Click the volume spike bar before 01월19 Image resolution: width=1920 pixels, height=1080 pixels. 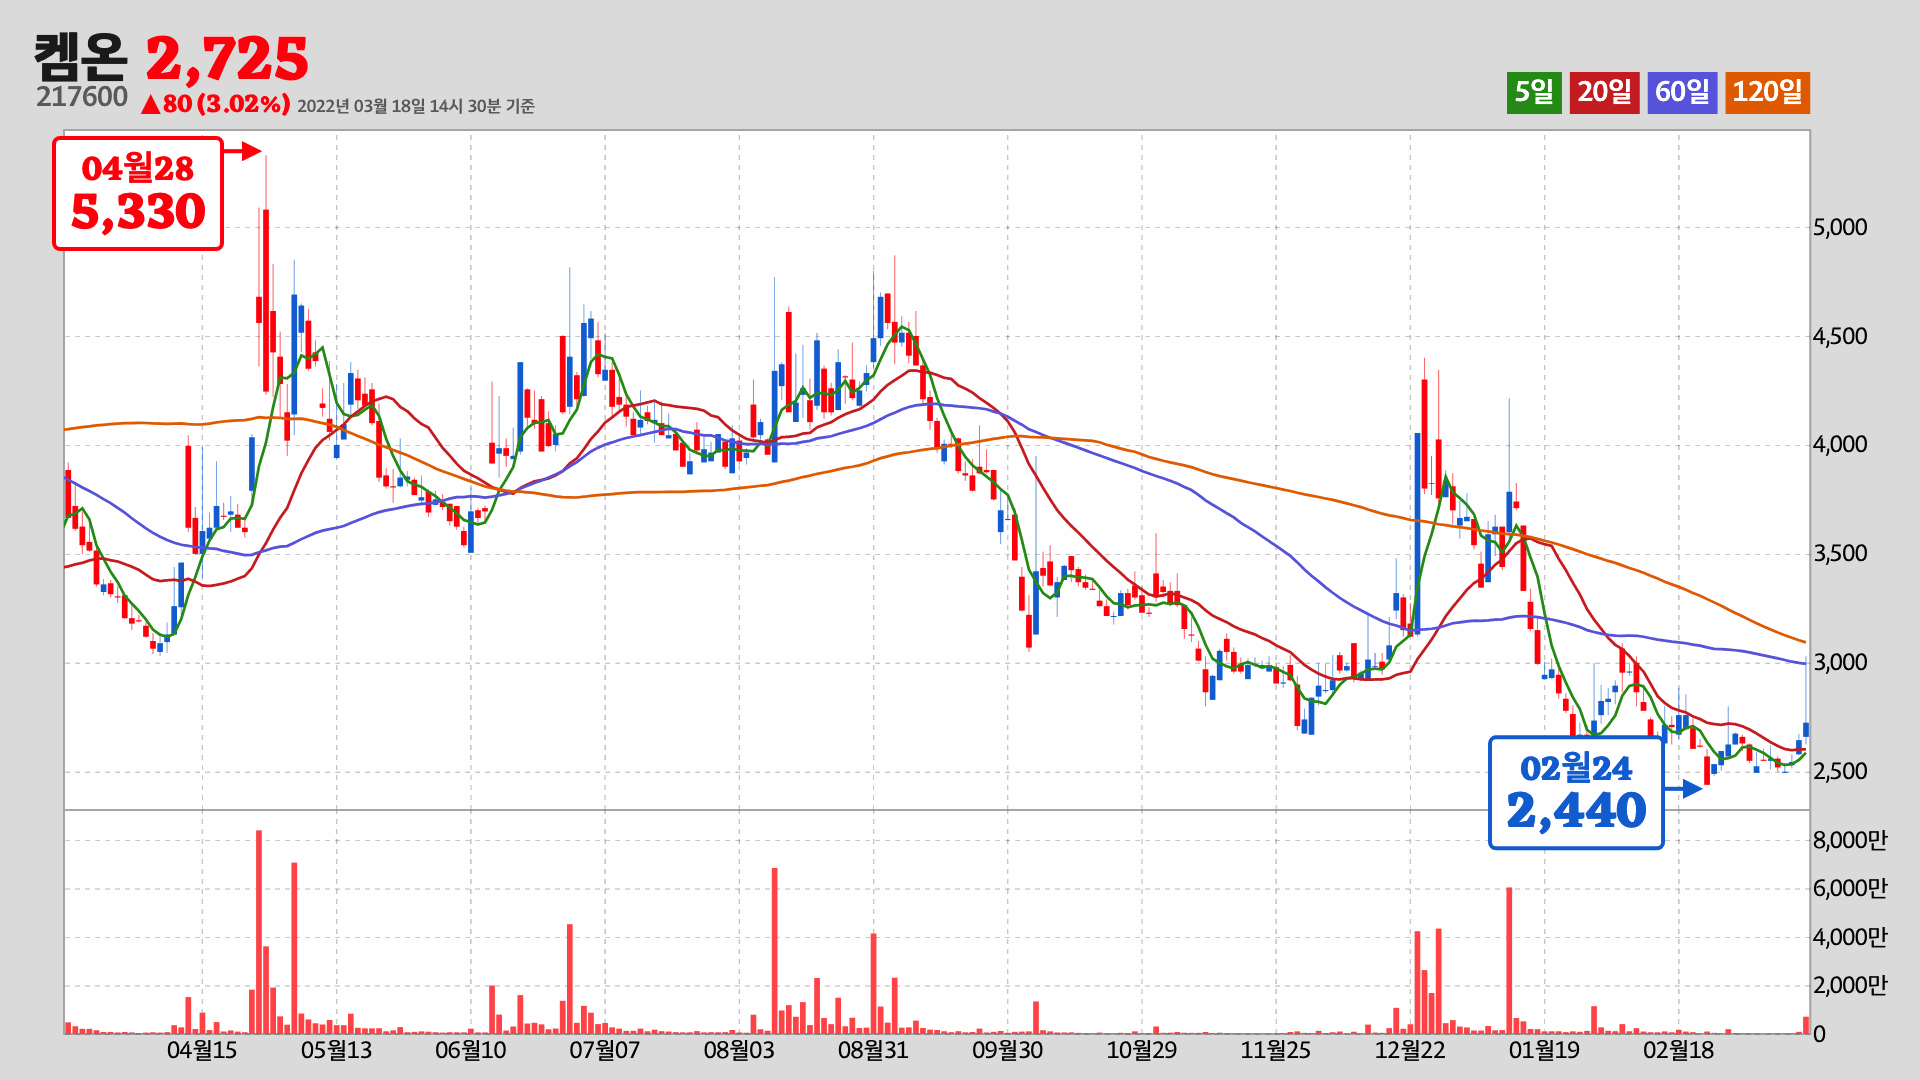click(1509, 961)
